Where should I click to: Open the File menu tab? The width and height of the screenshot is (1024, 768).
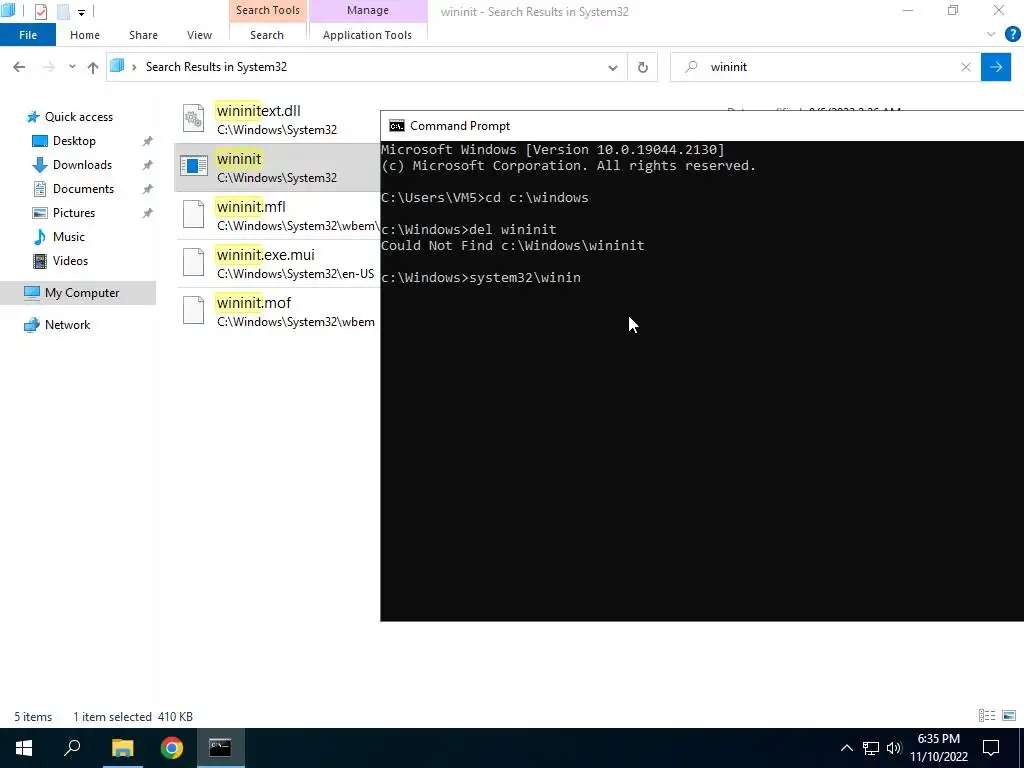coord(28,35)
